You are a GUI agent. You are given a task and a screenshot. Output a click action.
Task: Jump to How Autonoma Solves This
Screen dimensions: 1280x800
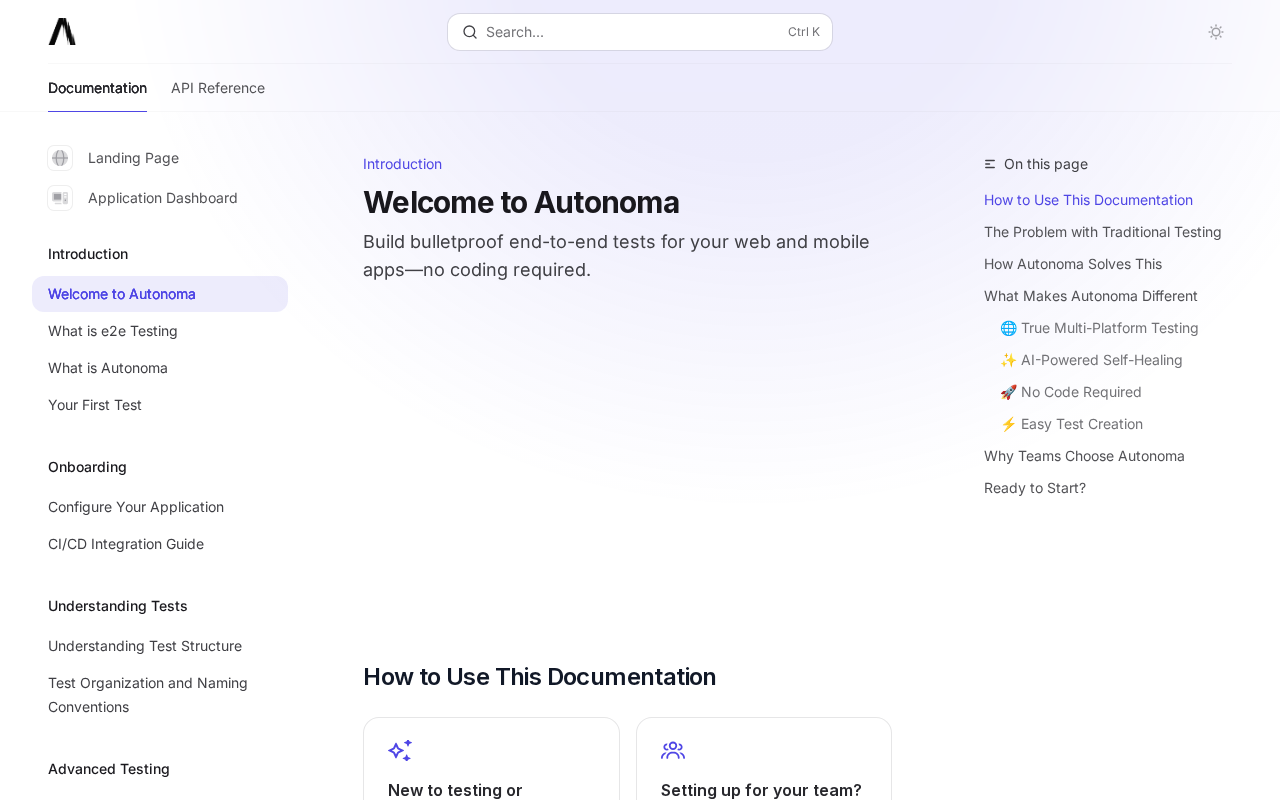(1073, 264)
